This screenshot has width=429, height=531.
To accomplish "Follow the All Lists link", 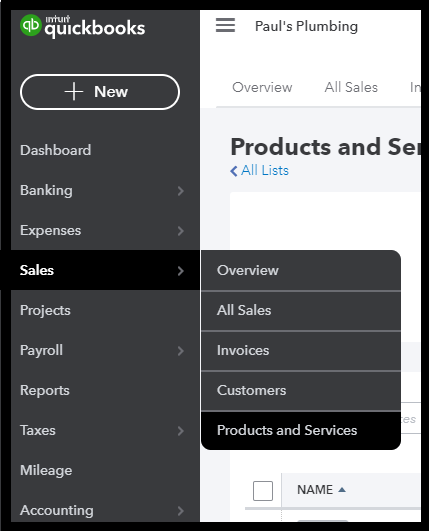I will (265, 170).
